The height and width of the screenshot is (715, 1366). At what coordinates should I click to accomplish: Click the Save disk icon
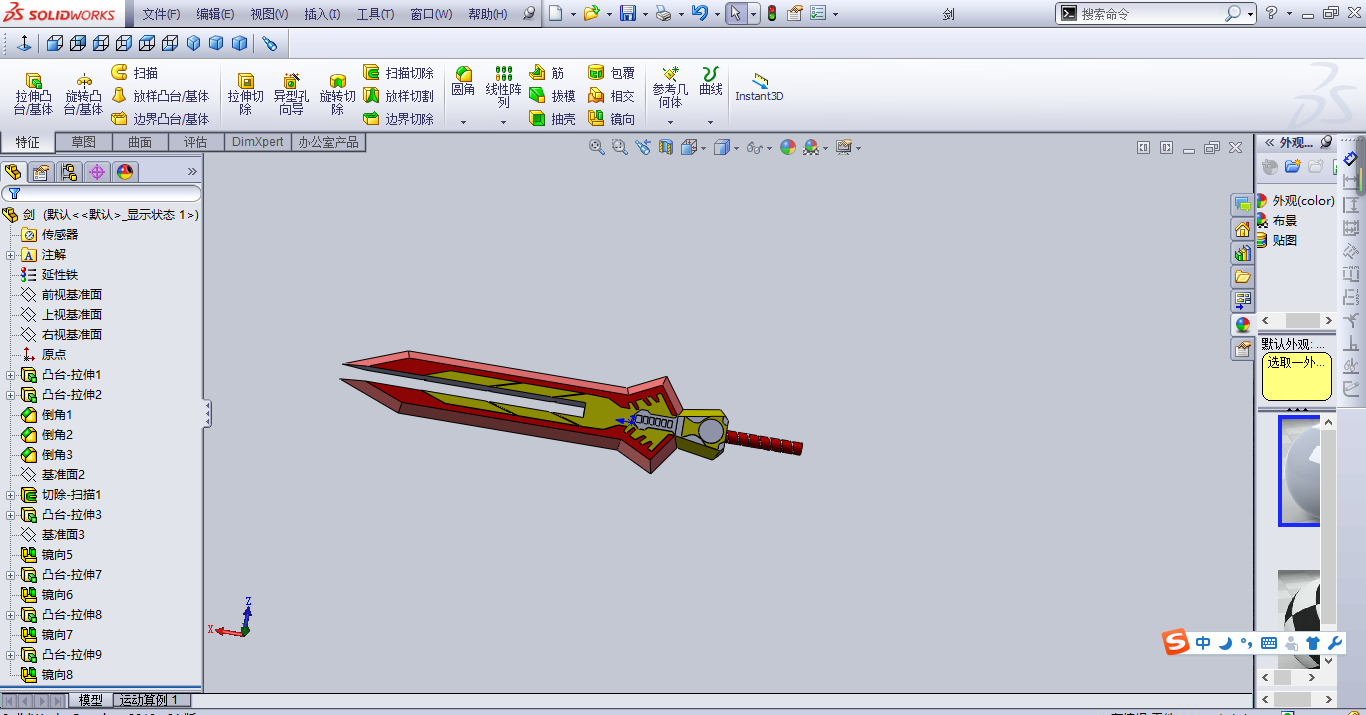[x=628, y=14]
